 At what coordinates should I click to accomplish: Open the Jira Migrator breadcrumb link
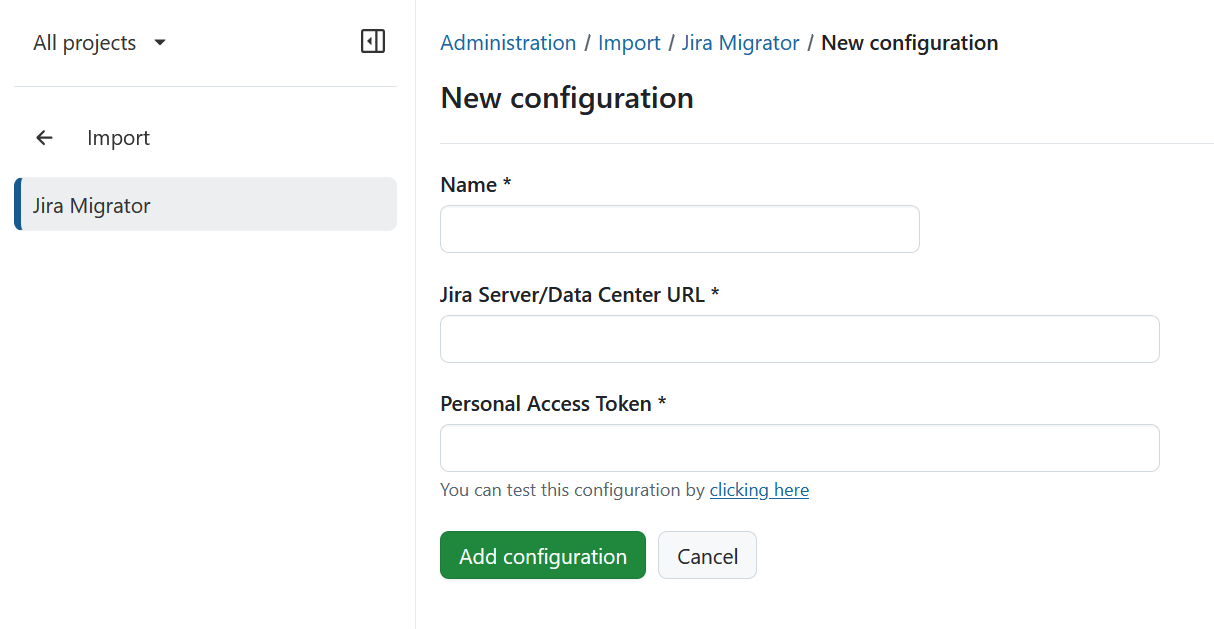point(740,43)
